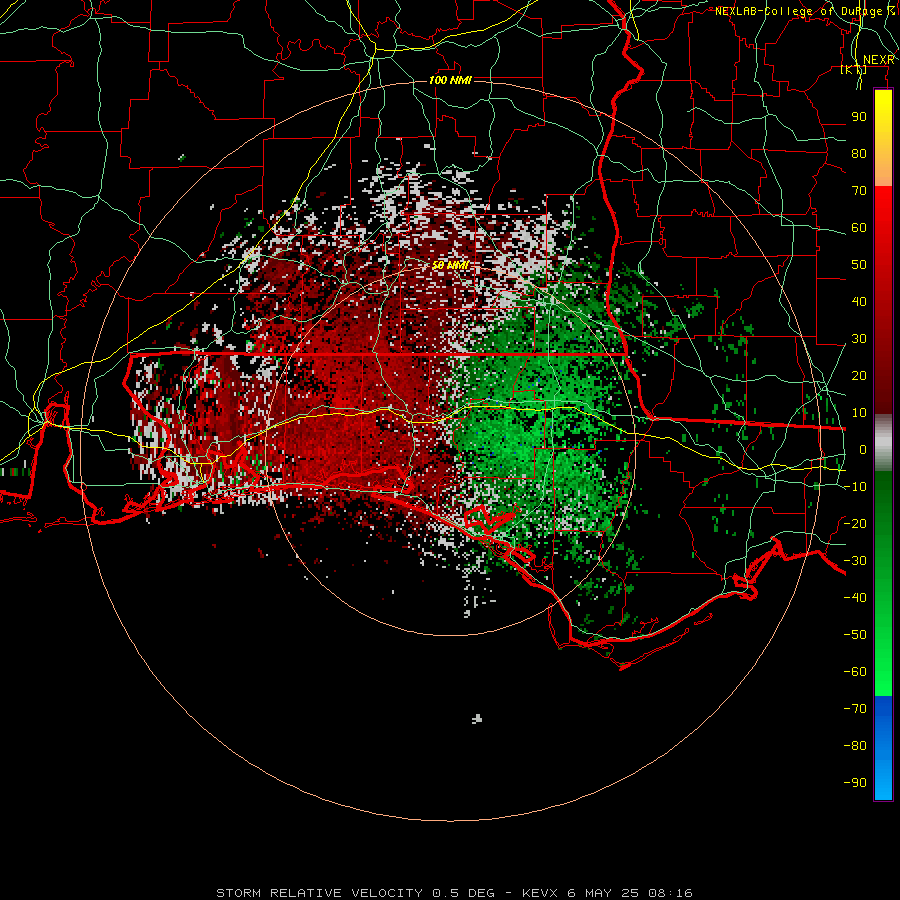Click the "100 NMI" range ring label
This screenshot has width=900, height=900.
pyautogui.click(x=450, y=80)
